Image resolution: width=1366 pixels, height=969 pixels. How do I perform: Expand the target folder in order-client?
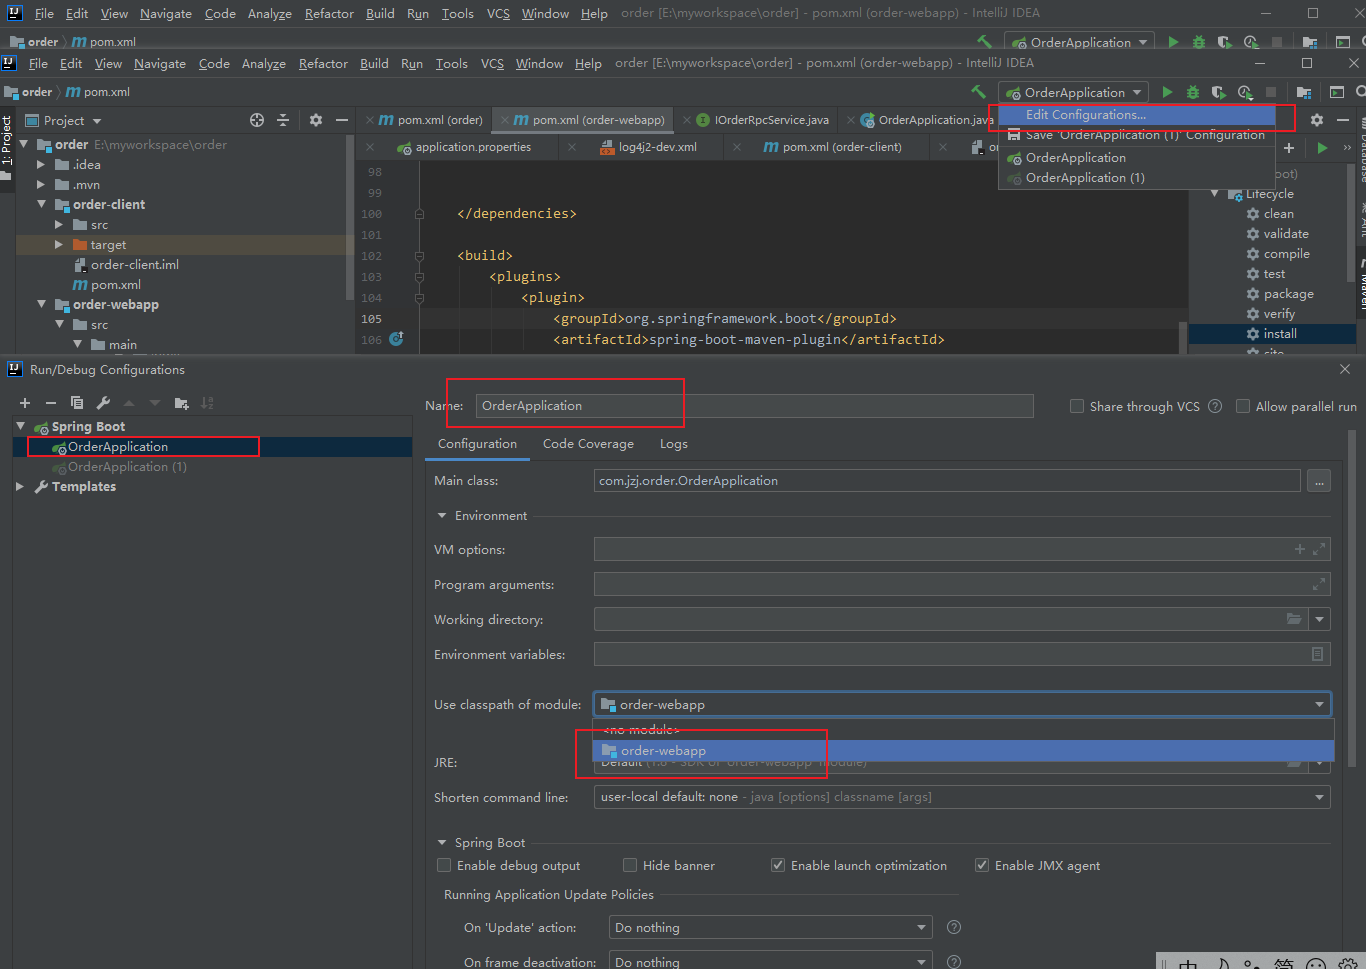click(x=59, y=244)
